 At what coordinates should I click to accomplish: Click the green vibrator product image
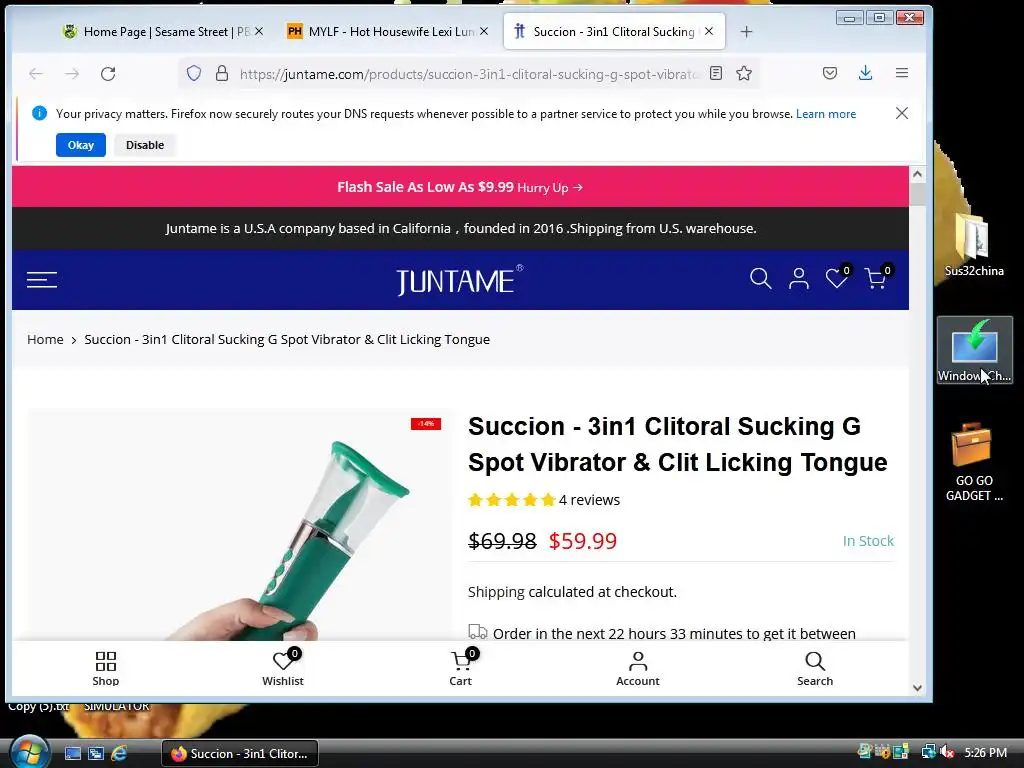239,524
